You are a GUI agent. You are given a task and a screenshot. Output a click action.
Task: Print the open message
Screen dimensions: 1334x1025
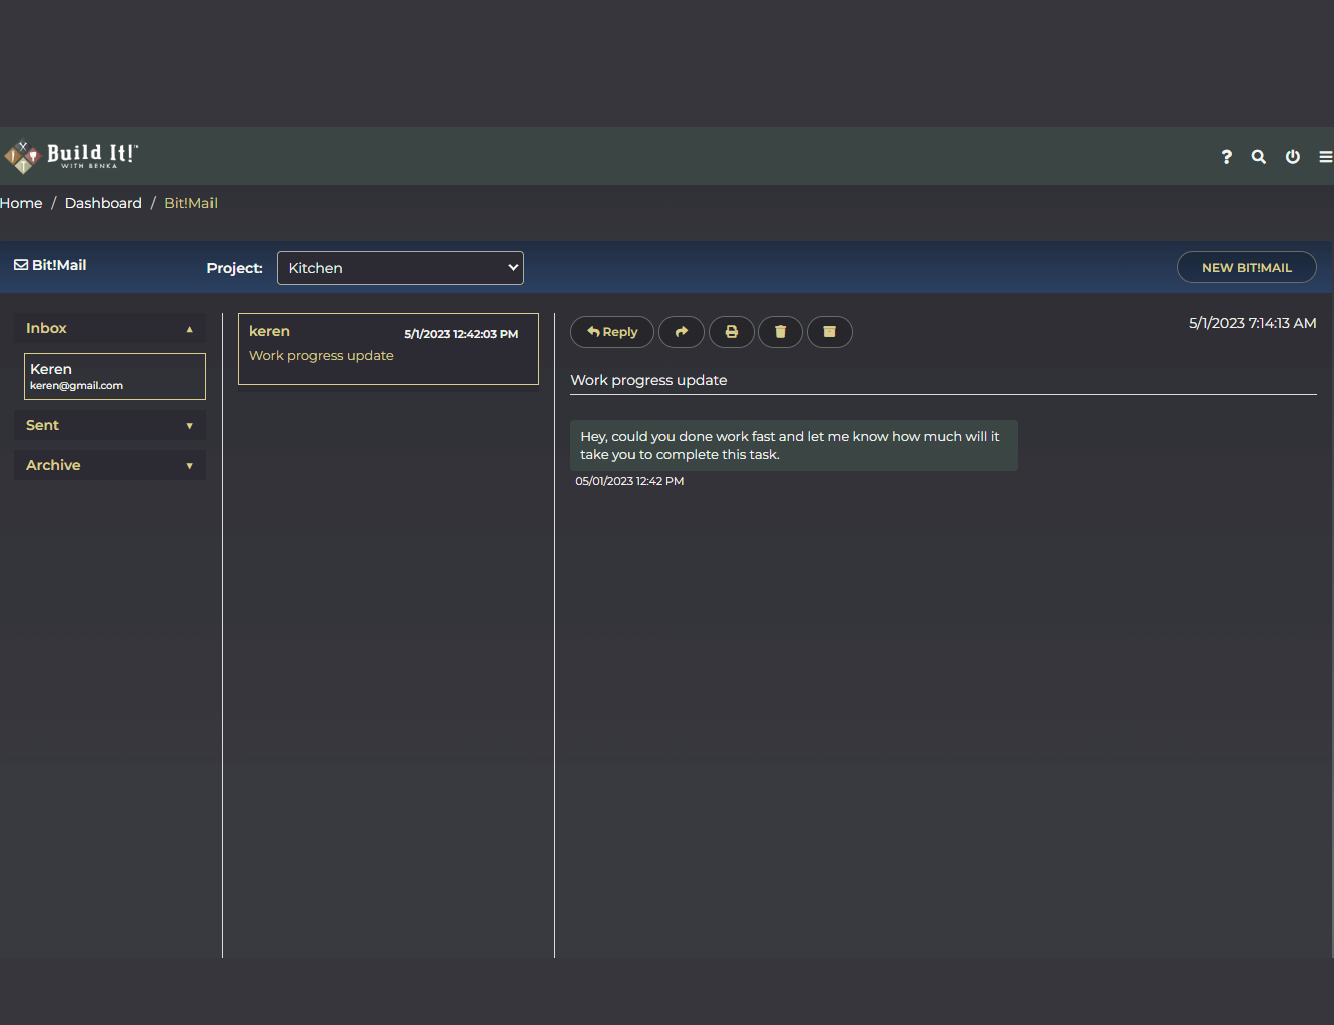pyautogui.click(x=732, y=332)
